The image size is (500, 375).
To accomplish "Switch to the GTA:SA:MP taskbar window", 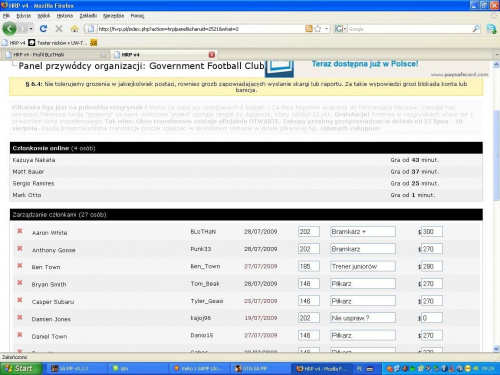I will (260, 368).
